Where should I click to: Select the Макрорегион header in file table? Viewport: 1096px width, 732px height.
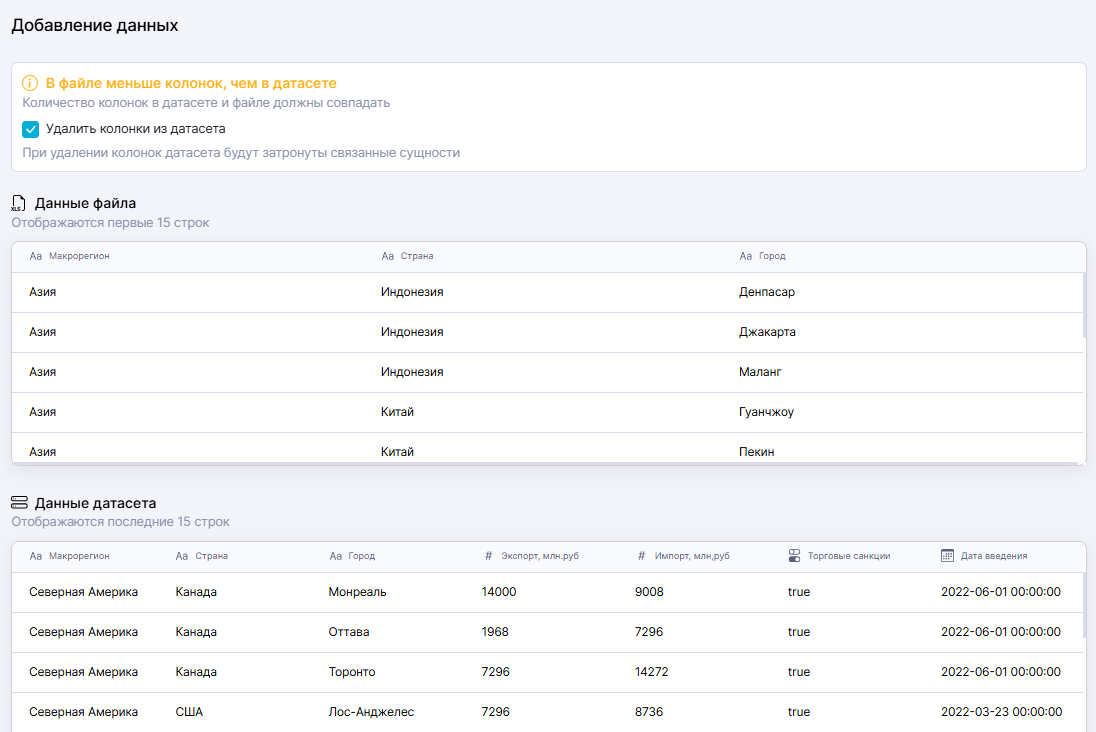click(x=79, y=256)
